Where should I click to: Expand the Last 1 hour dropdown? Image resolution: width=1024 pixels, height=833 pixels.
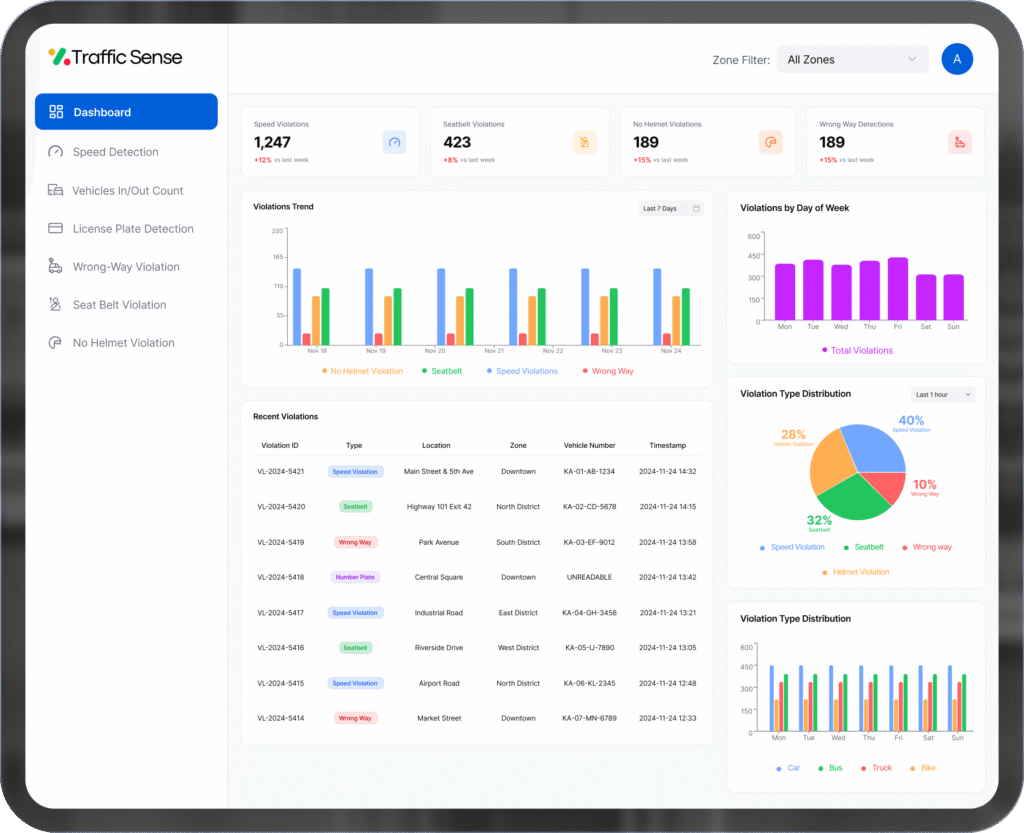[943, 395]
